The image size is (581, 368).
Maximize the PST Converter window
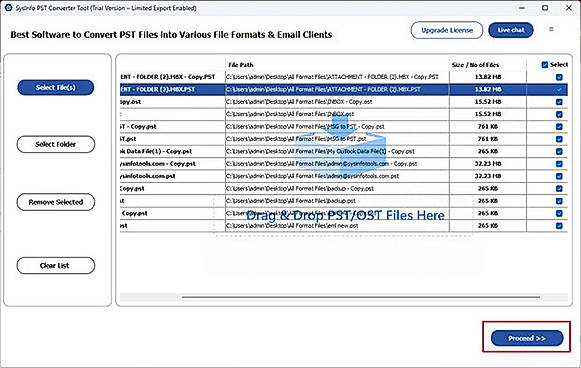(545, 8)
